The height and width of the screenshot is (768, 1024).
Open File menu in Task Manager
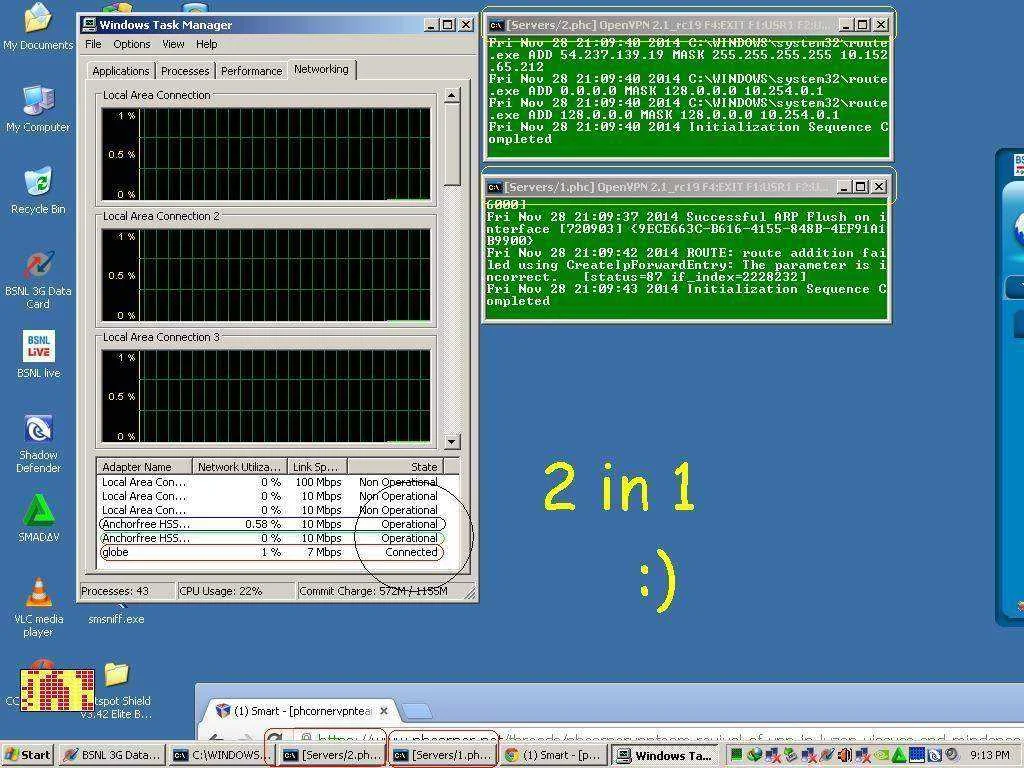[93, 44]
